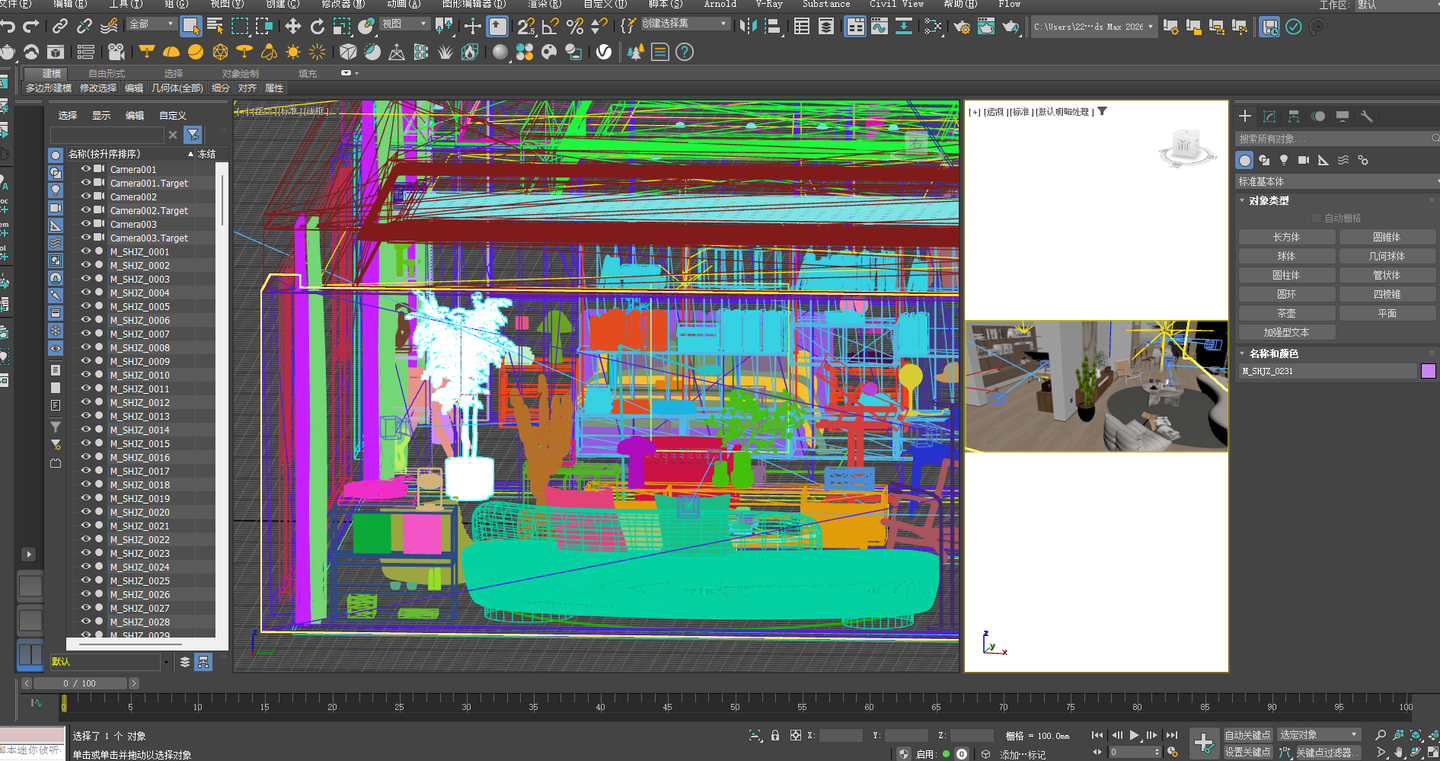Open the Curve Editor icon

[x=880, y=27]
